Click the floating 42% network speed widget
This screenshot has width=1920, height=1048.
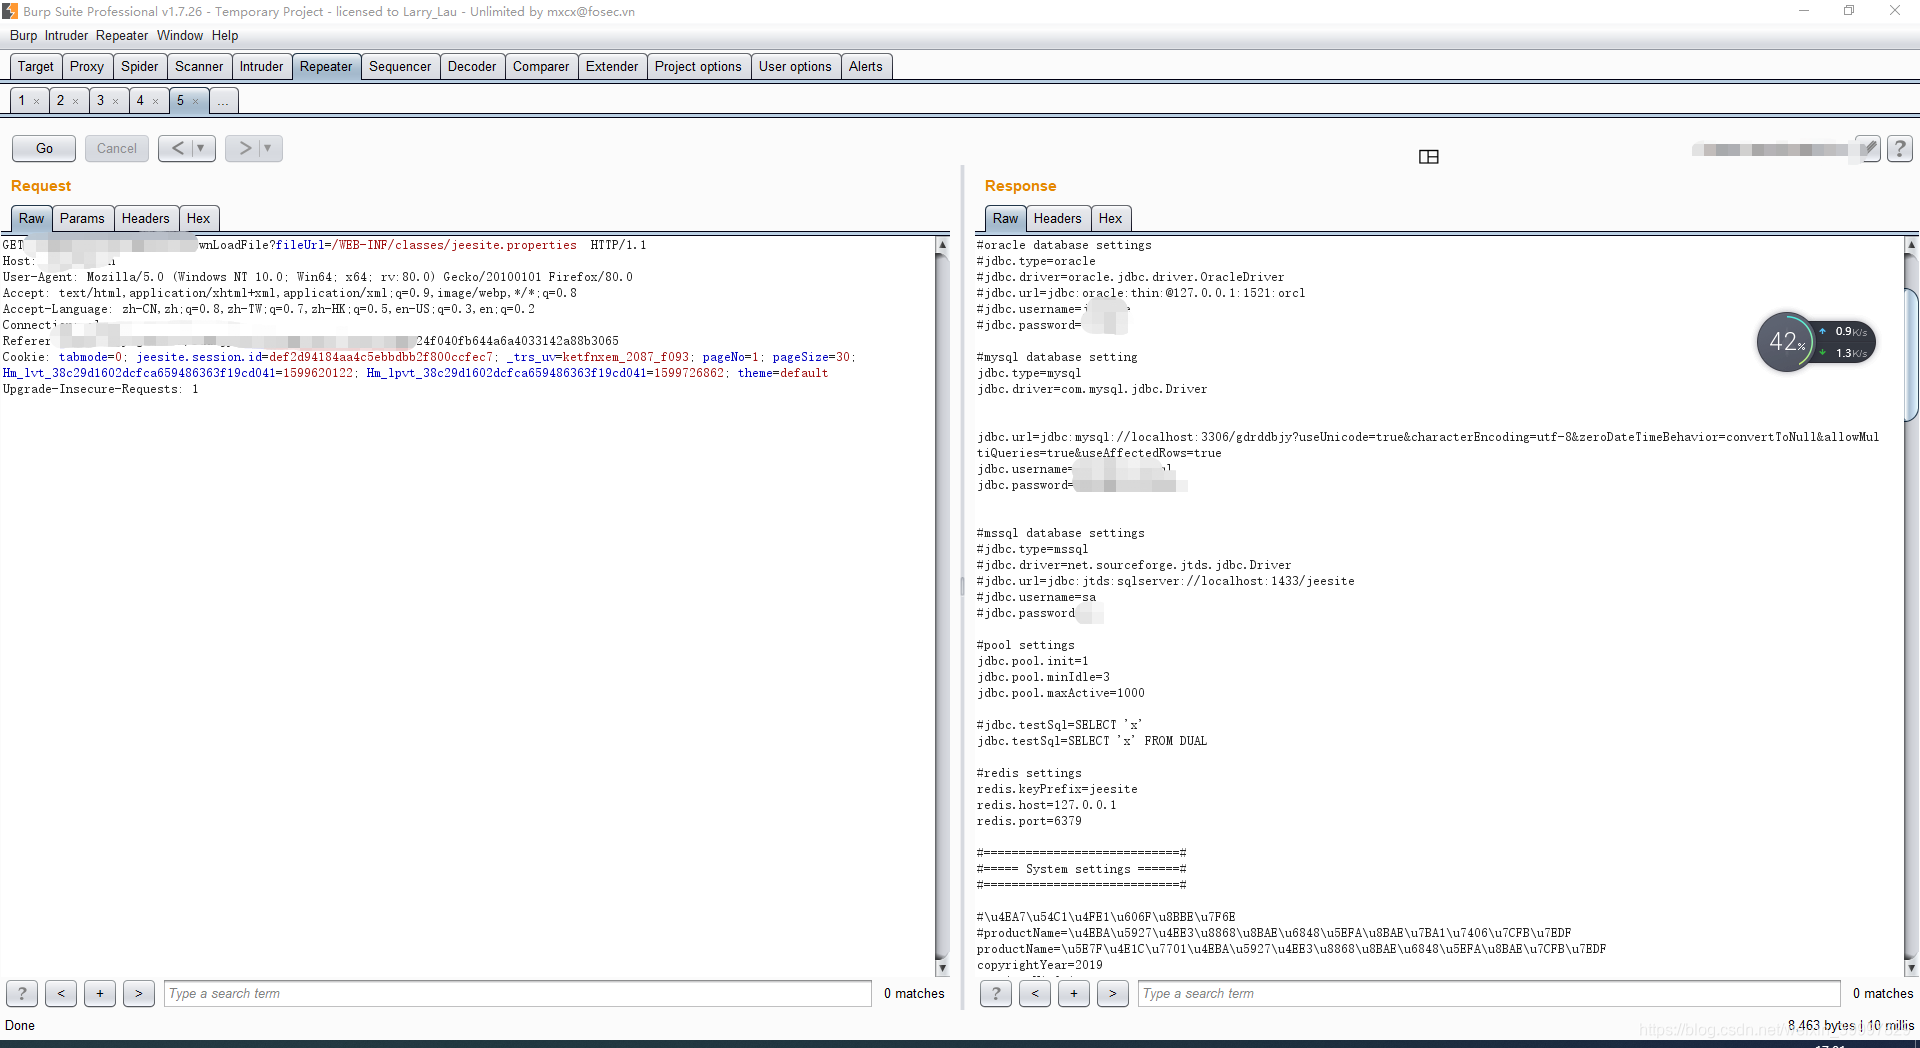1816,342
